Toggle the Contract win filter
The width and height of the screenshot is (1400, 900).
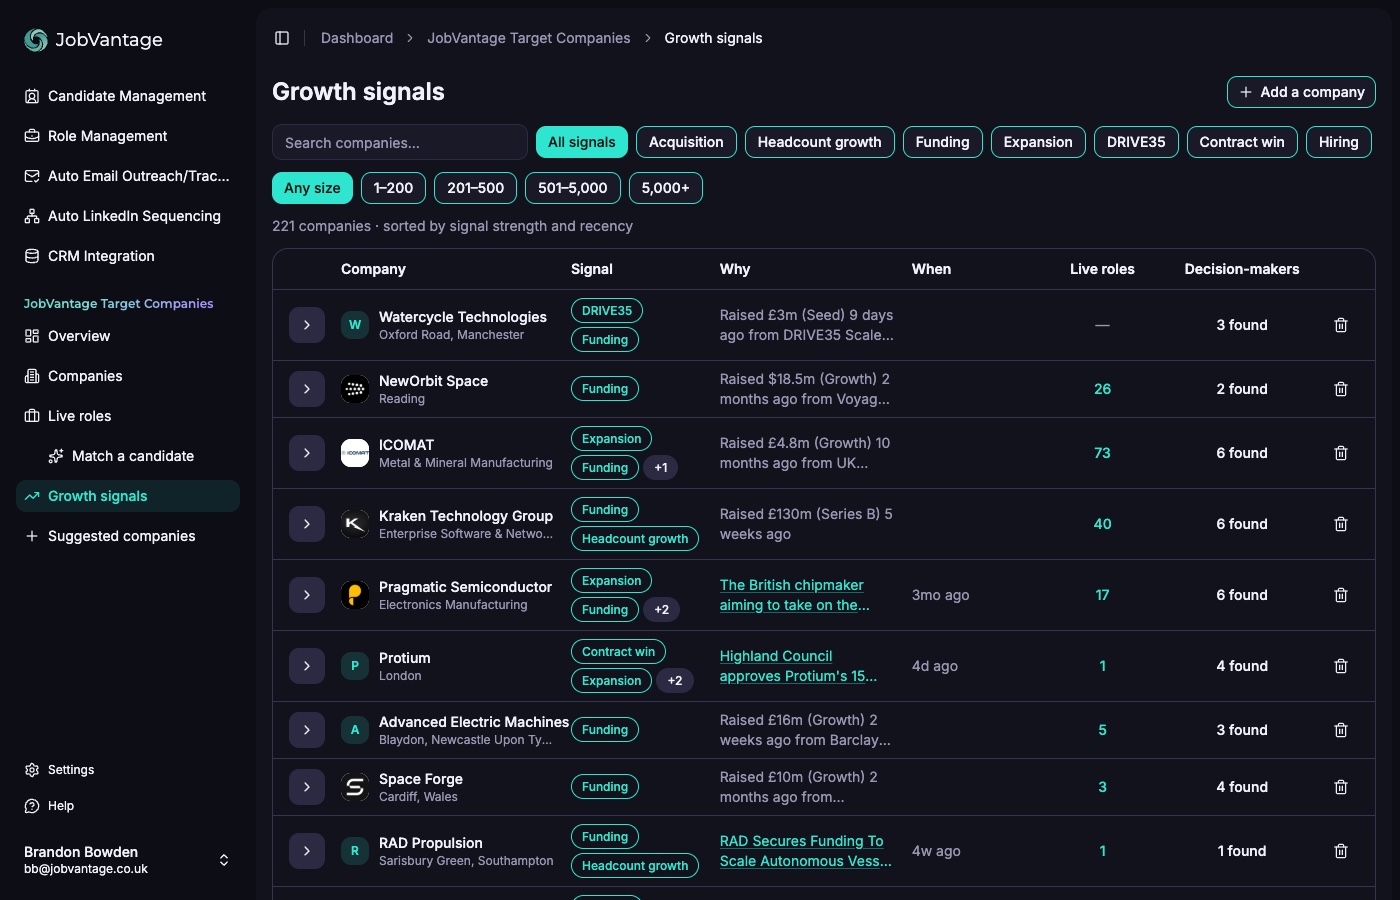coord(1242,142)
